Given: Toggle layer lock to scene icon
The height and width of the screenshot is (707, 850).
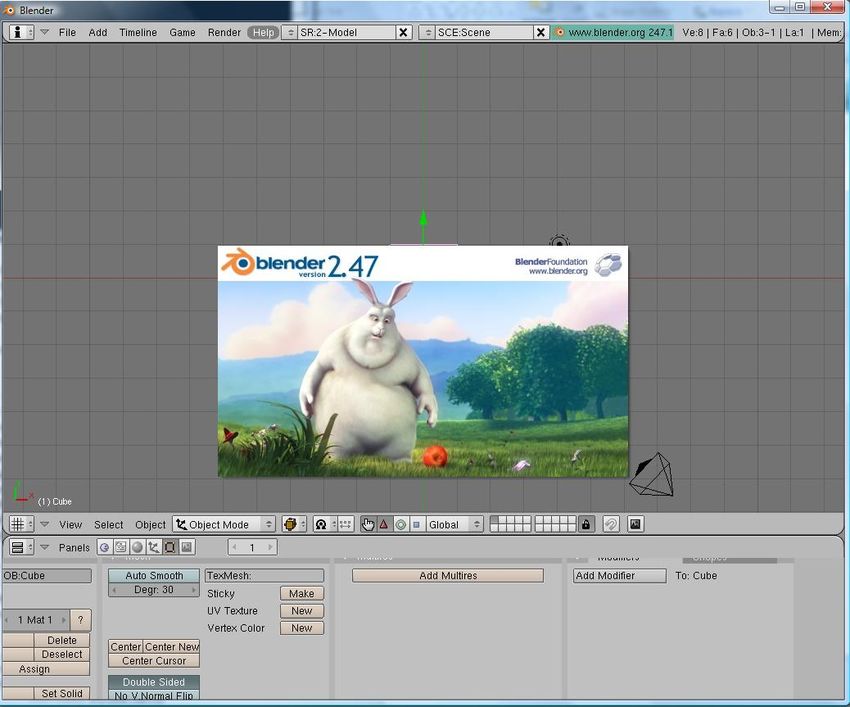Looking at the screenshot, I should (x=585, y=524).
